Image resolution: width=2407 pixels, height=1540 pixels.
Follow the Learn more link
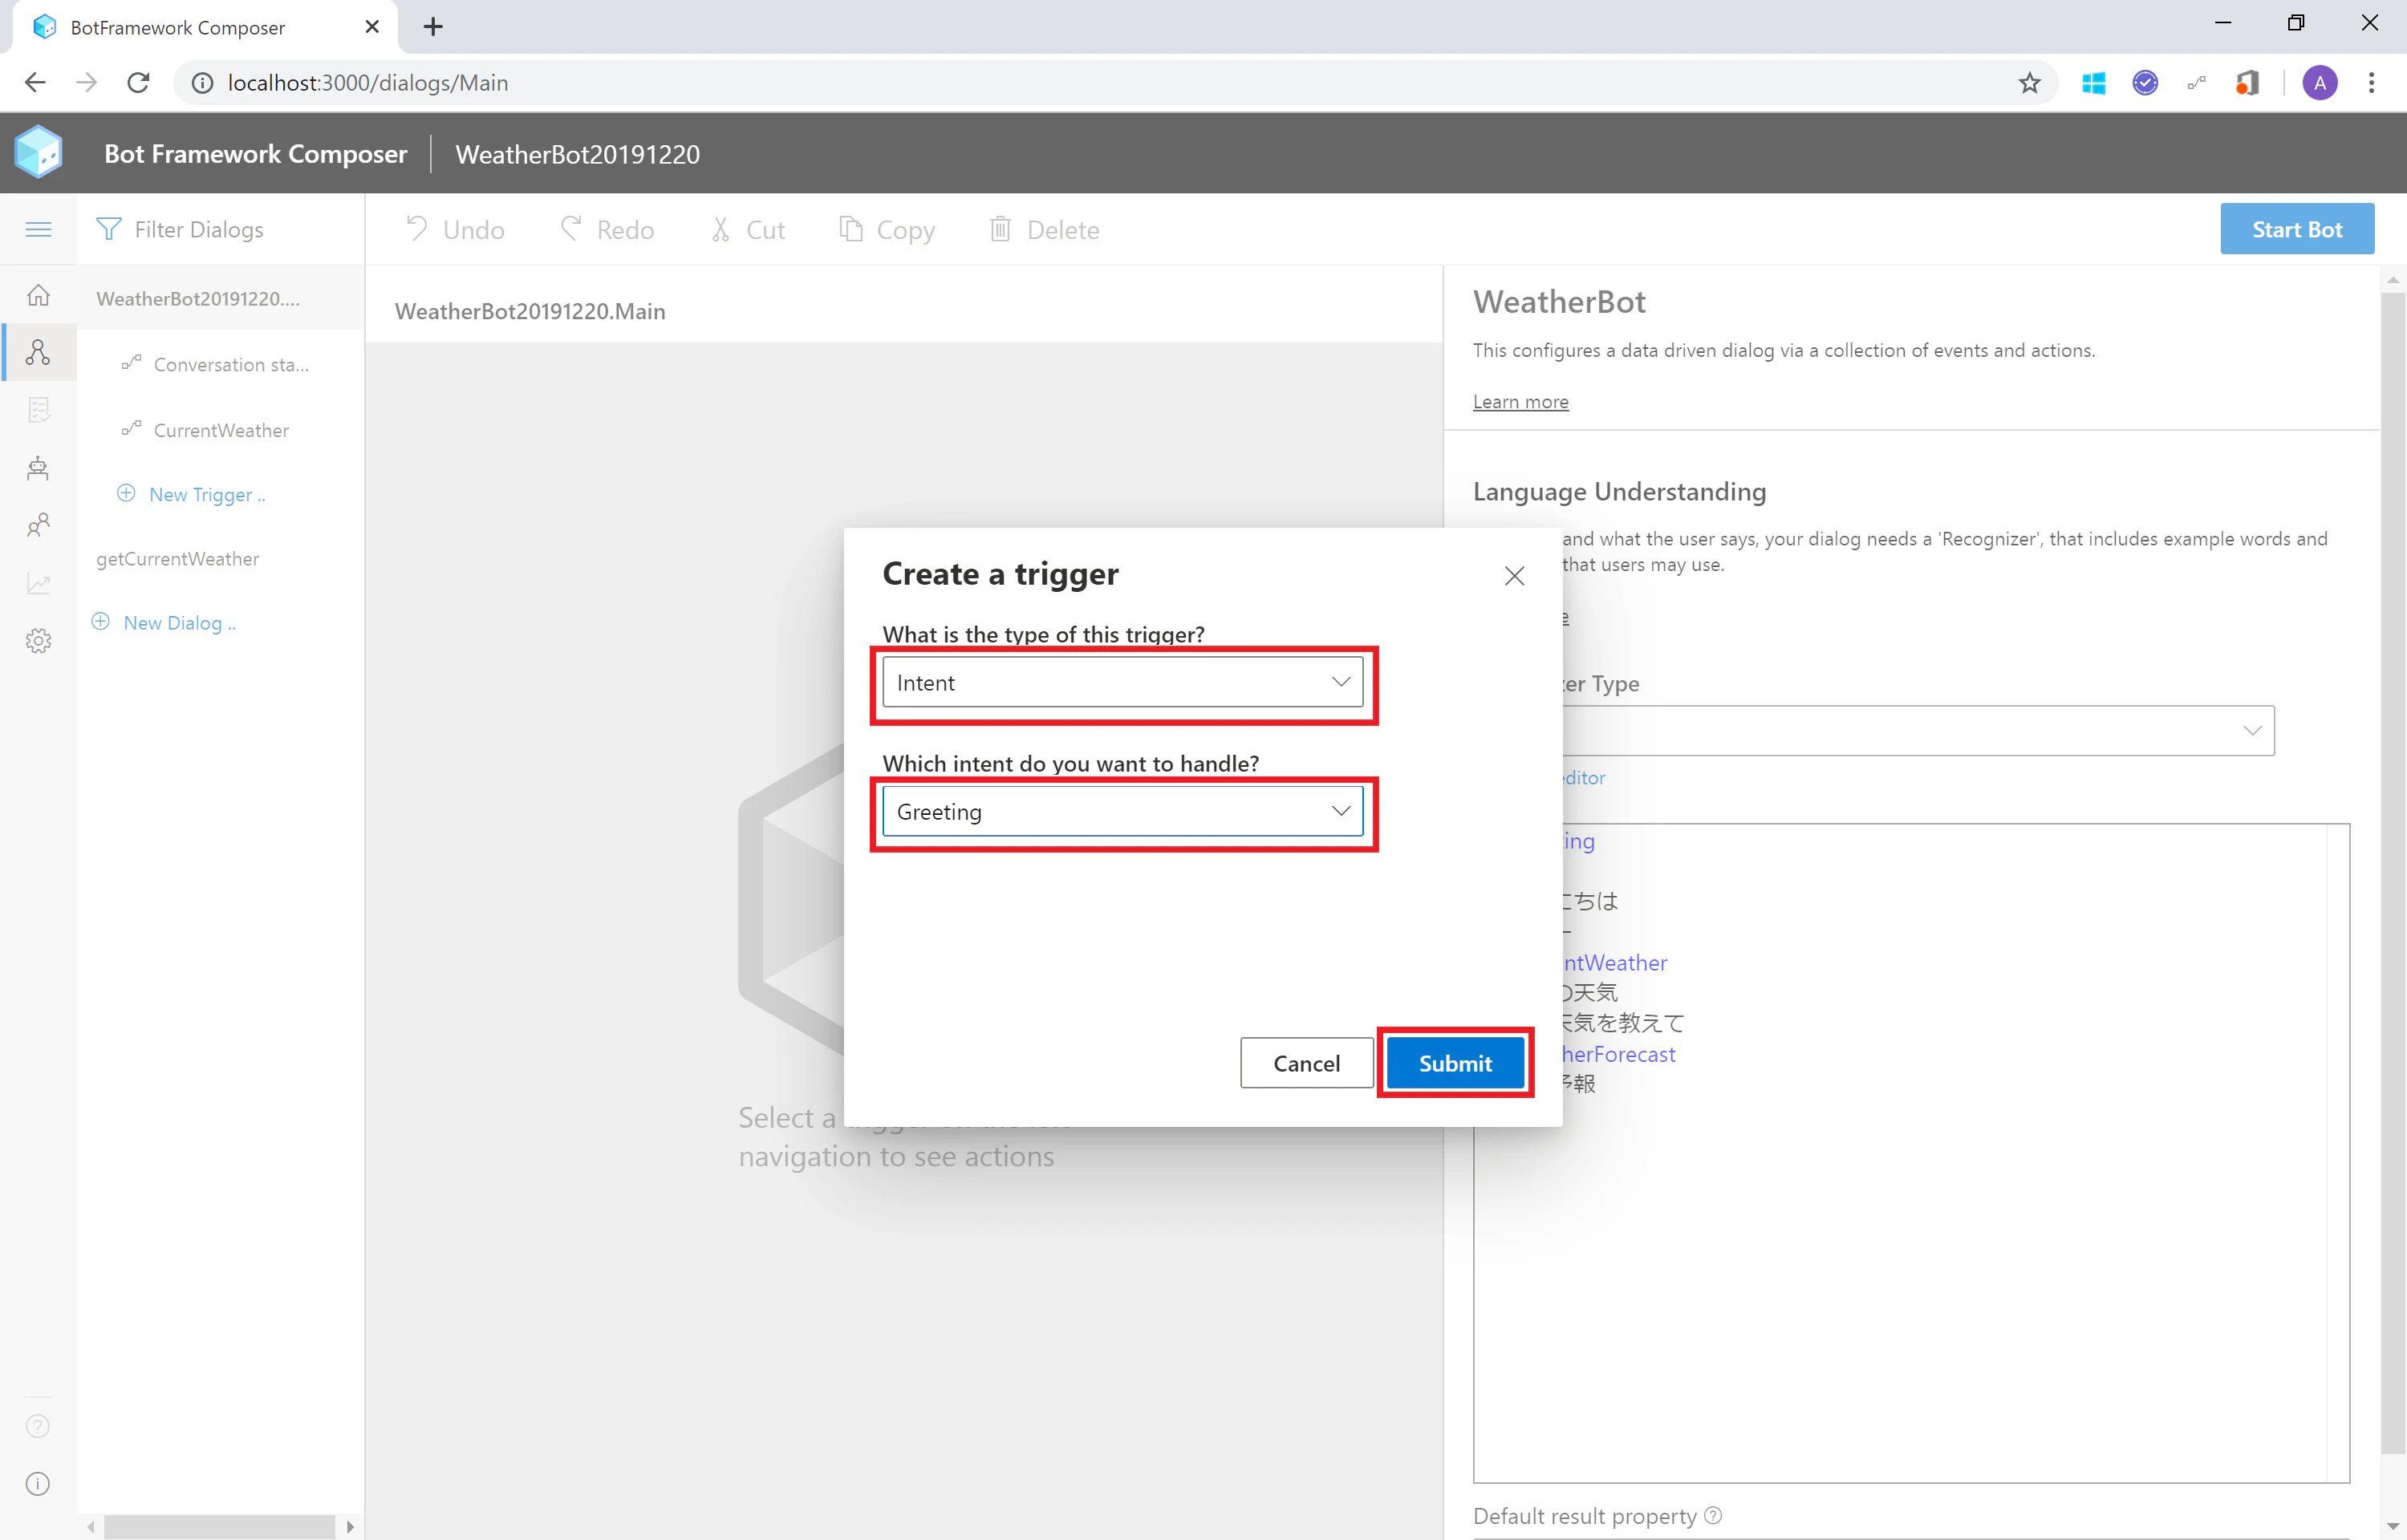[1520, 402]
